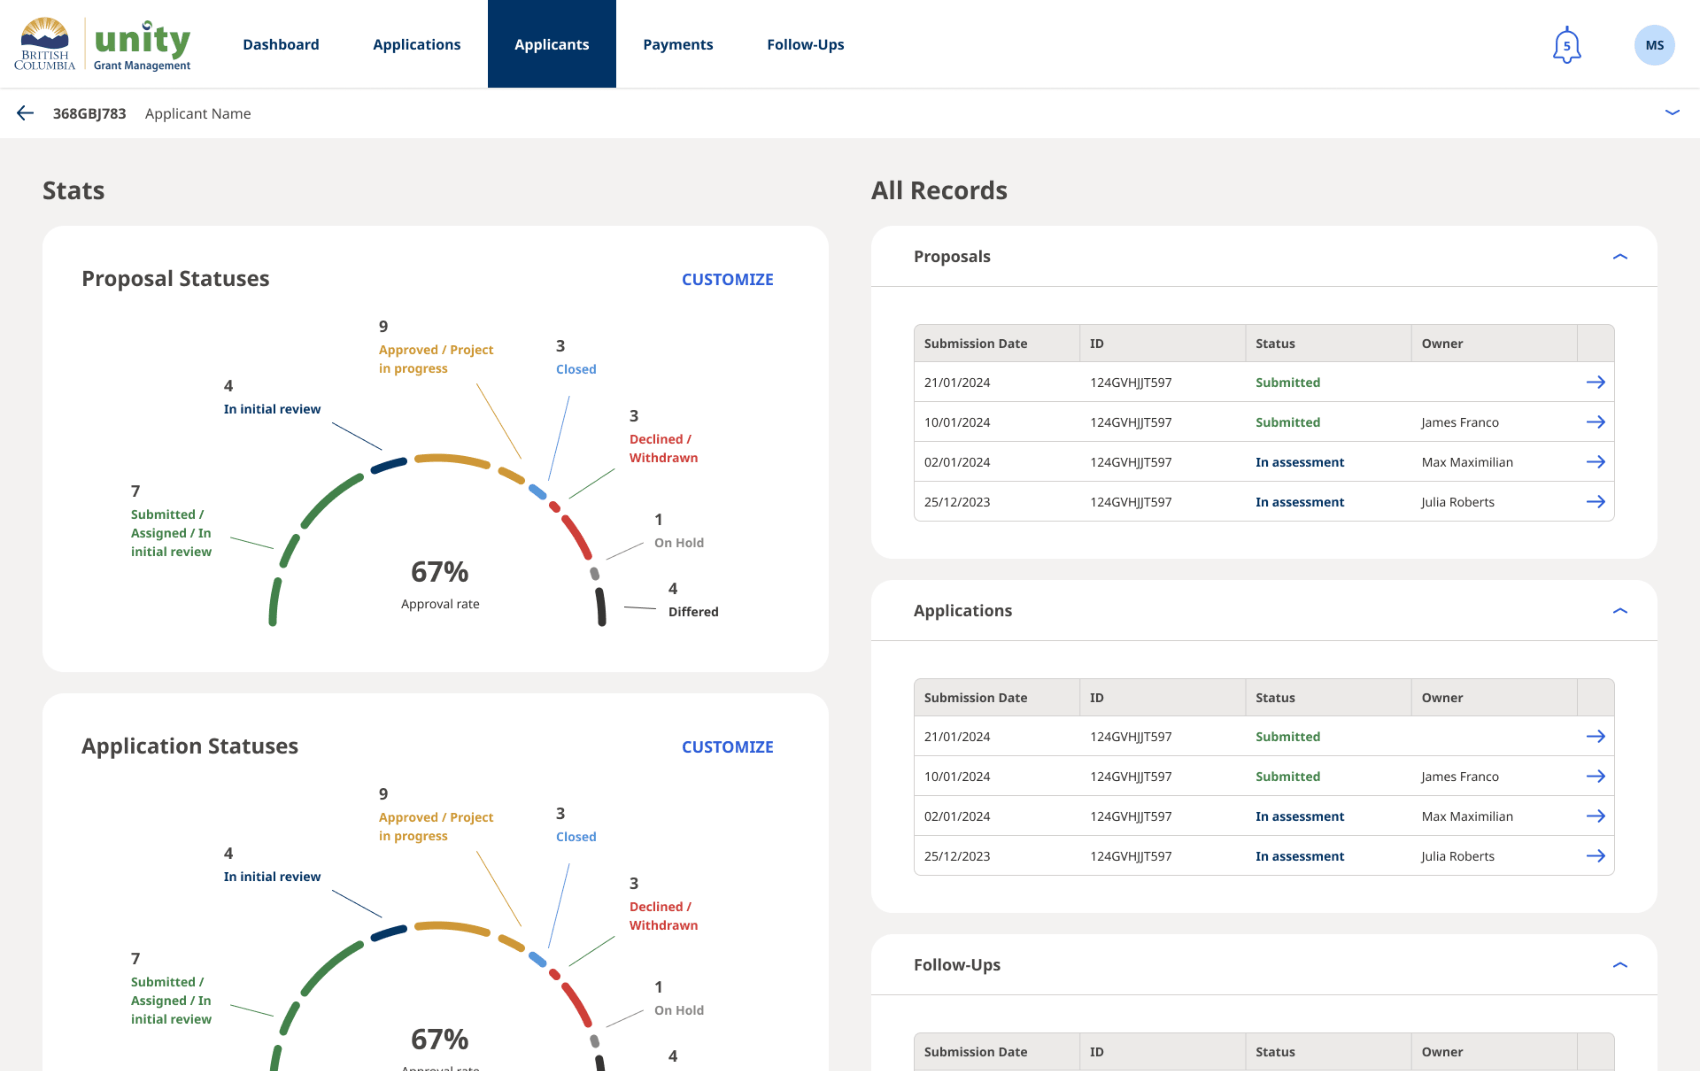Click In initial review label in Application Statuses
The width and height of the screenshot is (1700, 1071).
coord(272,876)
